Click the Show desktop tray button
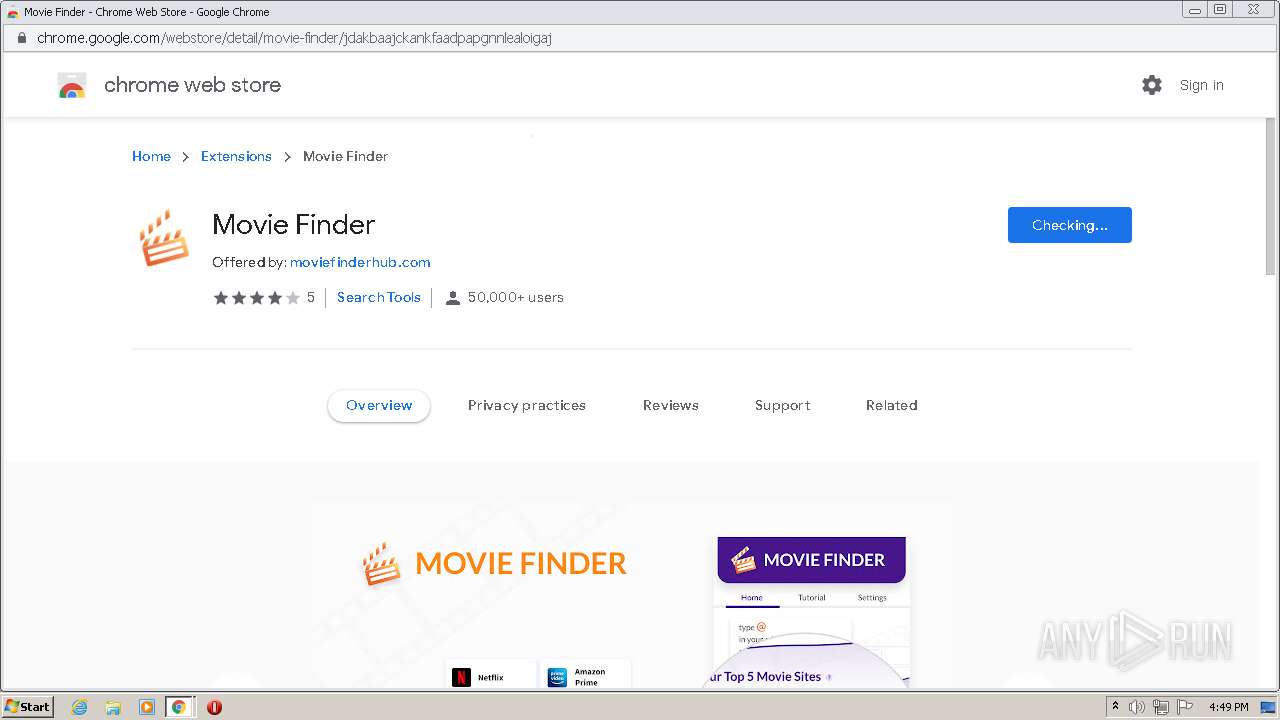 tap(1268, 707)
